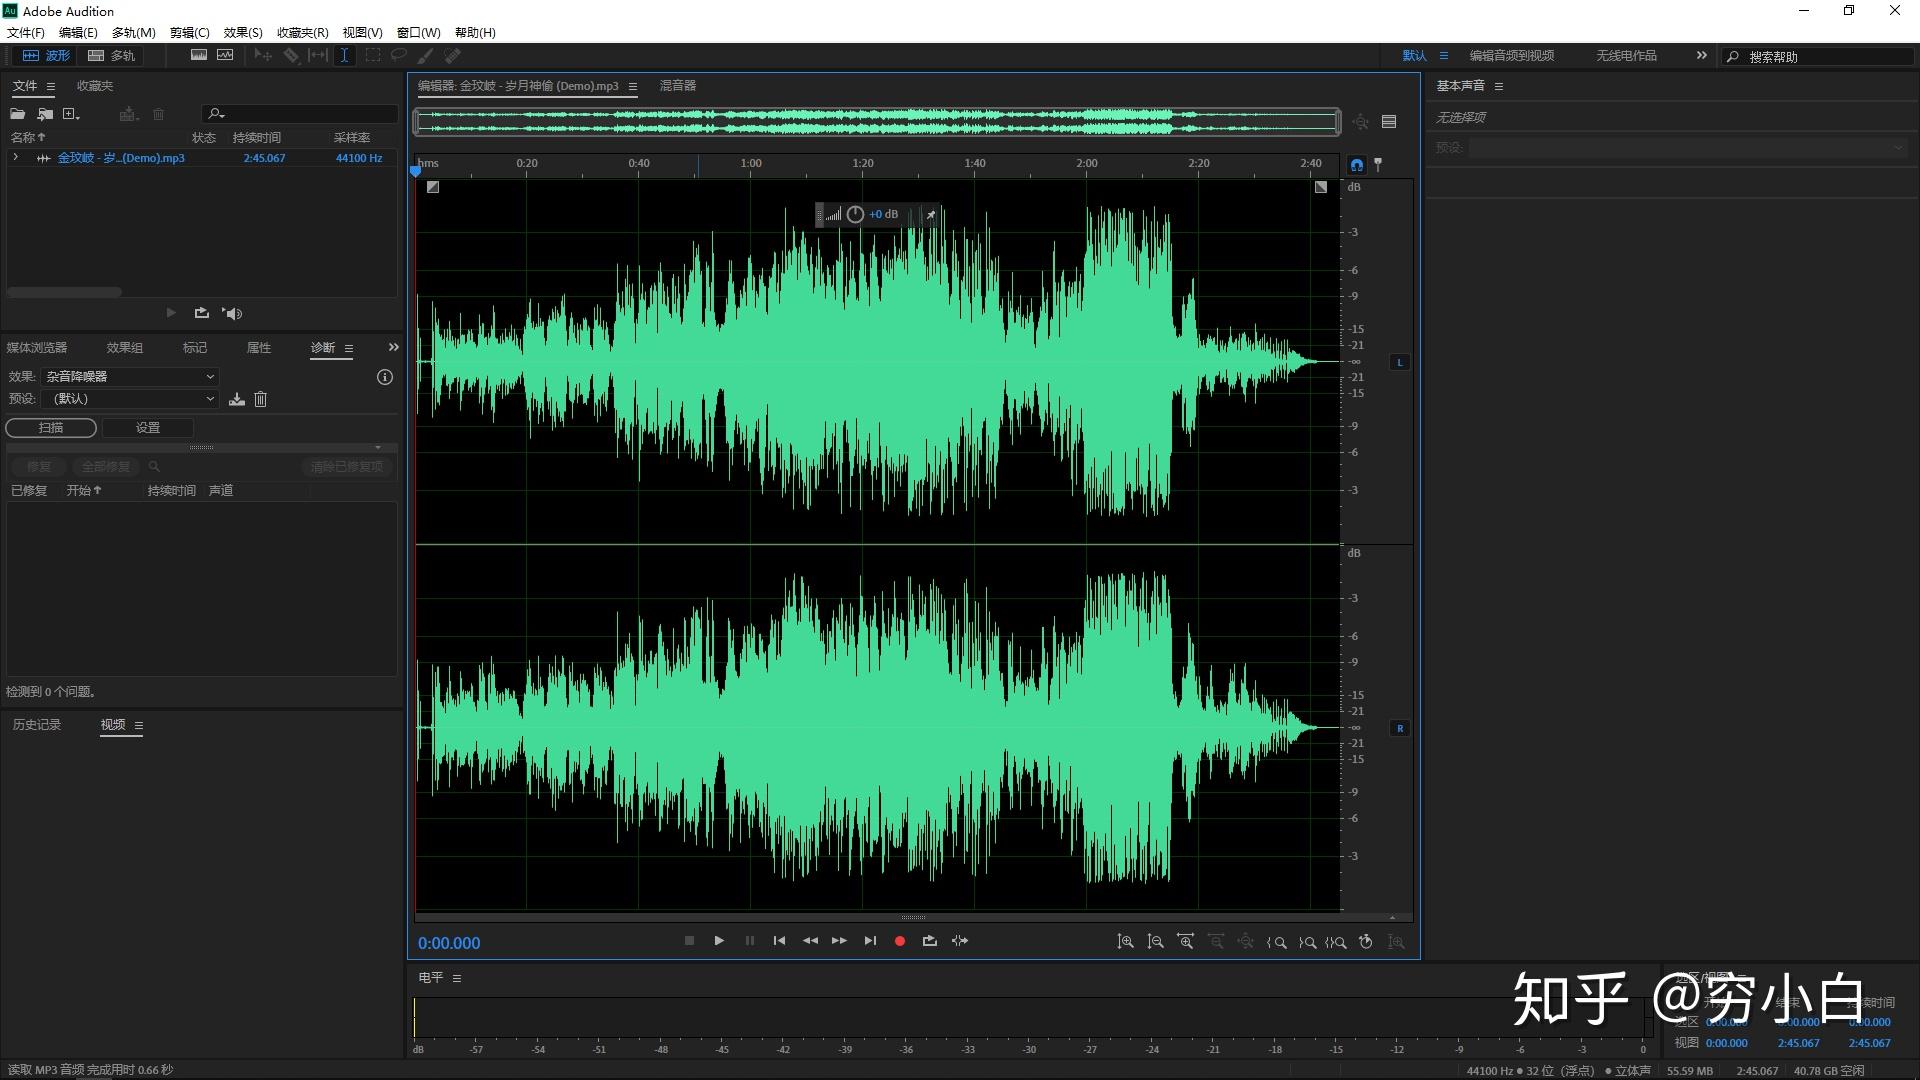Click the Settings (设置) button

pyautogui.click(x=148, y=428)
